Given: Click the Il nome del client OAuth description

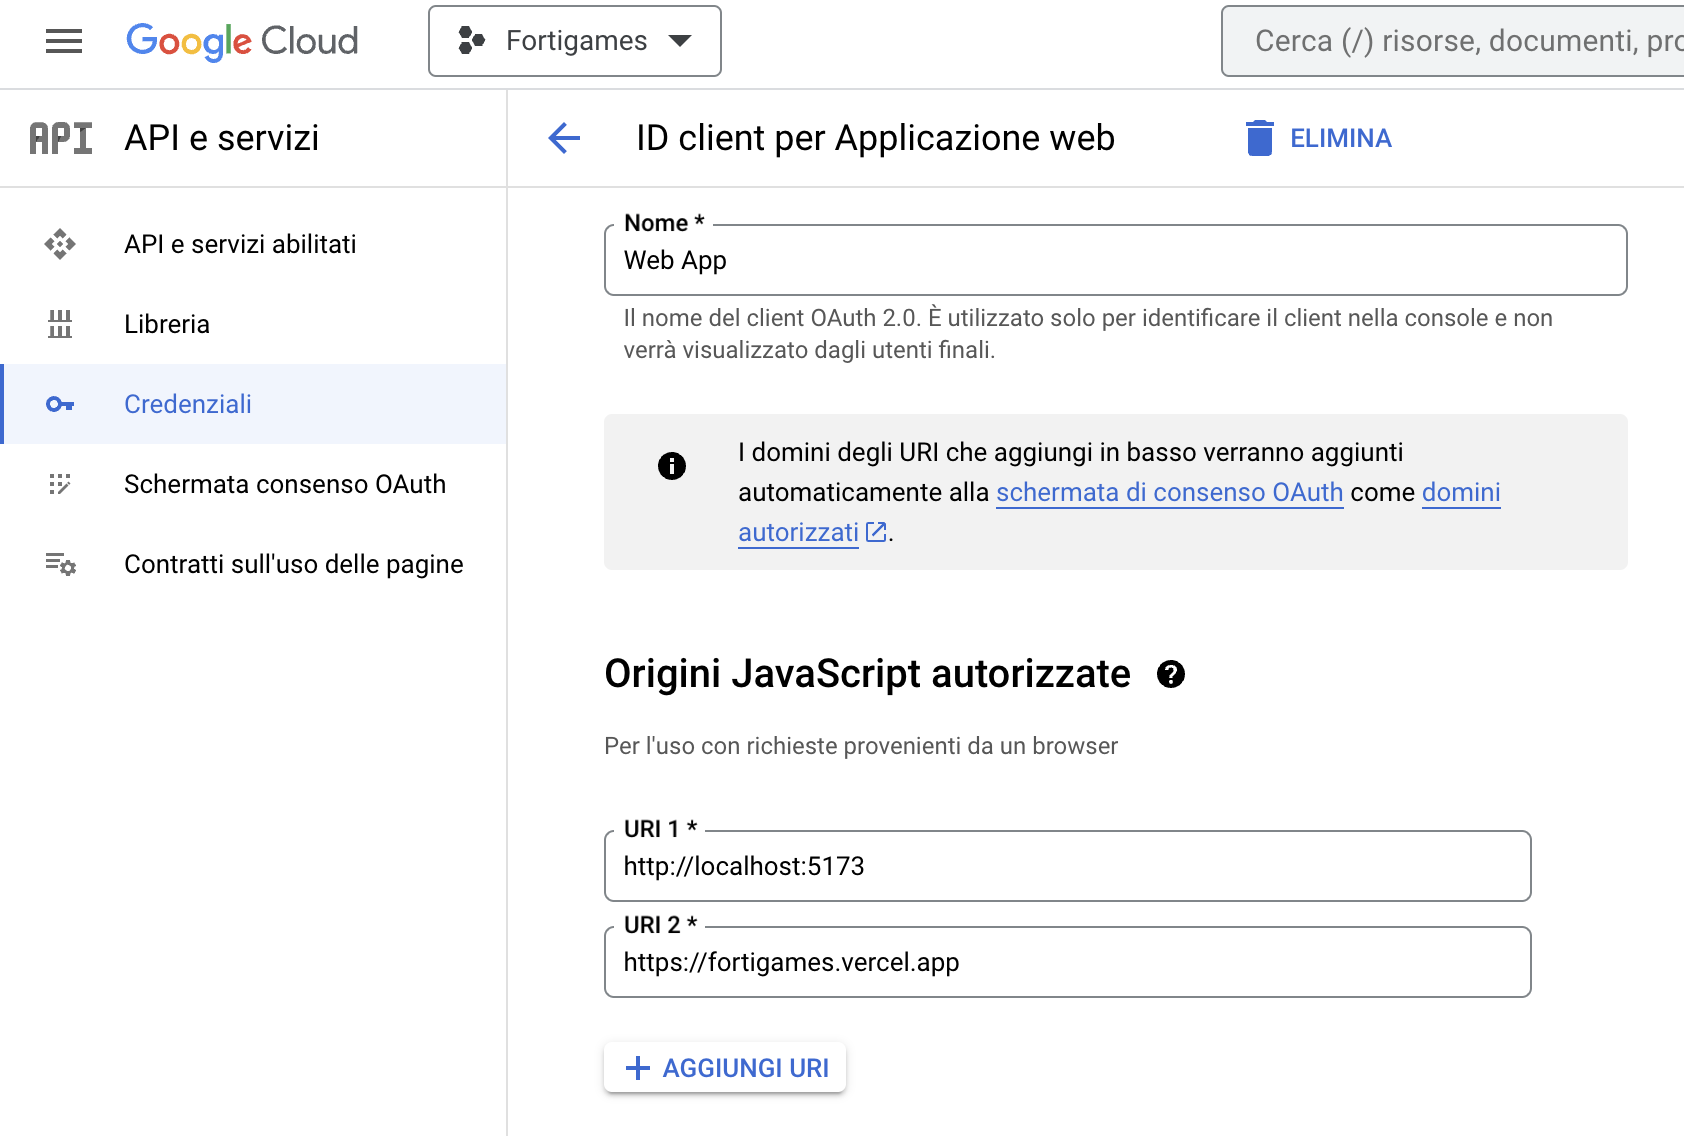Looking at the screenshot, I should point(1088,334).
